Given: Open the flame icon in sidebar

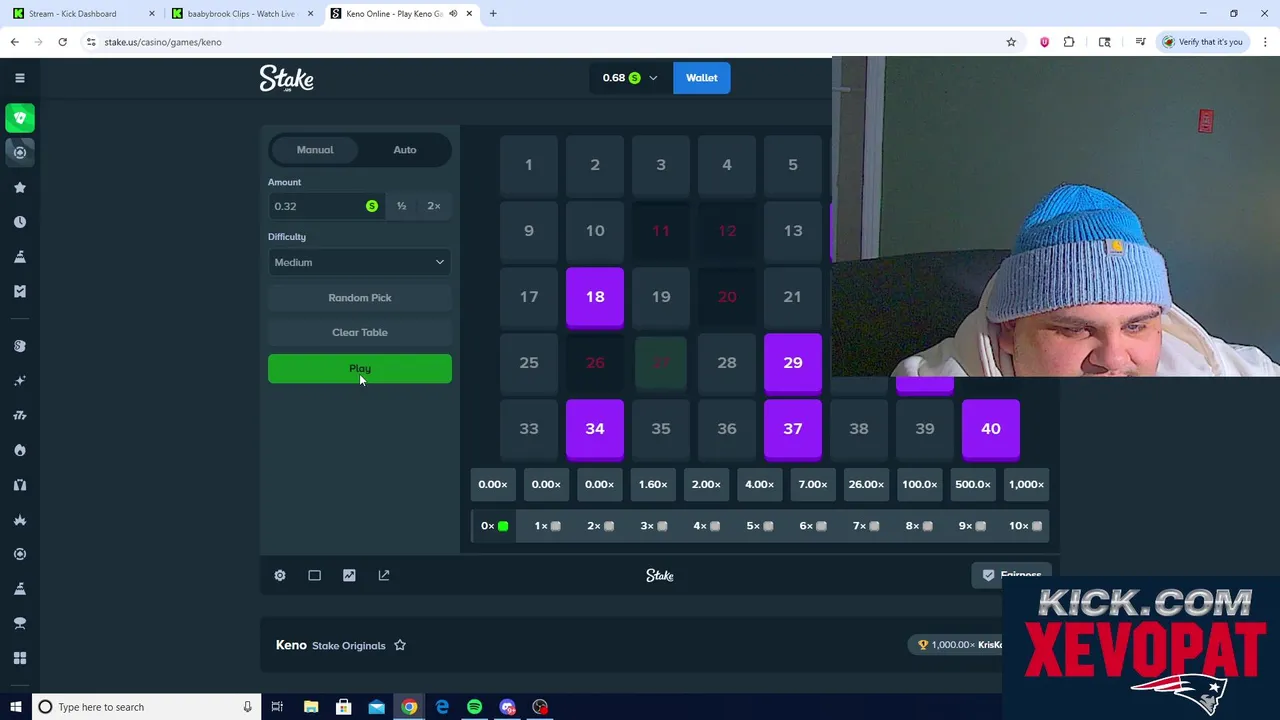Looking at the screenshot, I should click(19, 450).
